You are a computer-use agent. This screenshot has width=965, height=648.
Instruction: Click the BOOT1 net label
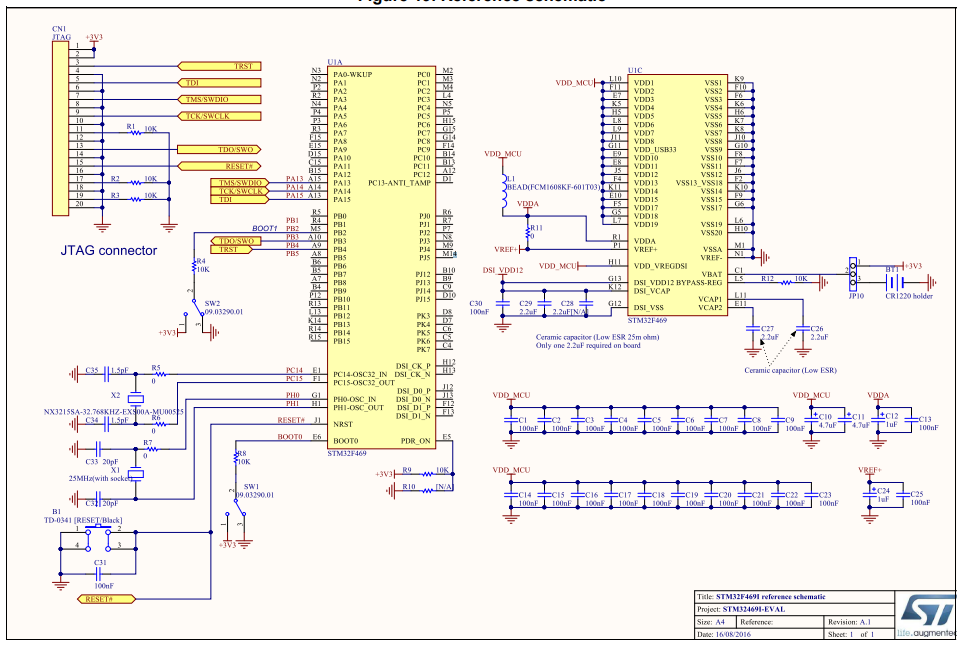(x=265, y=228)
